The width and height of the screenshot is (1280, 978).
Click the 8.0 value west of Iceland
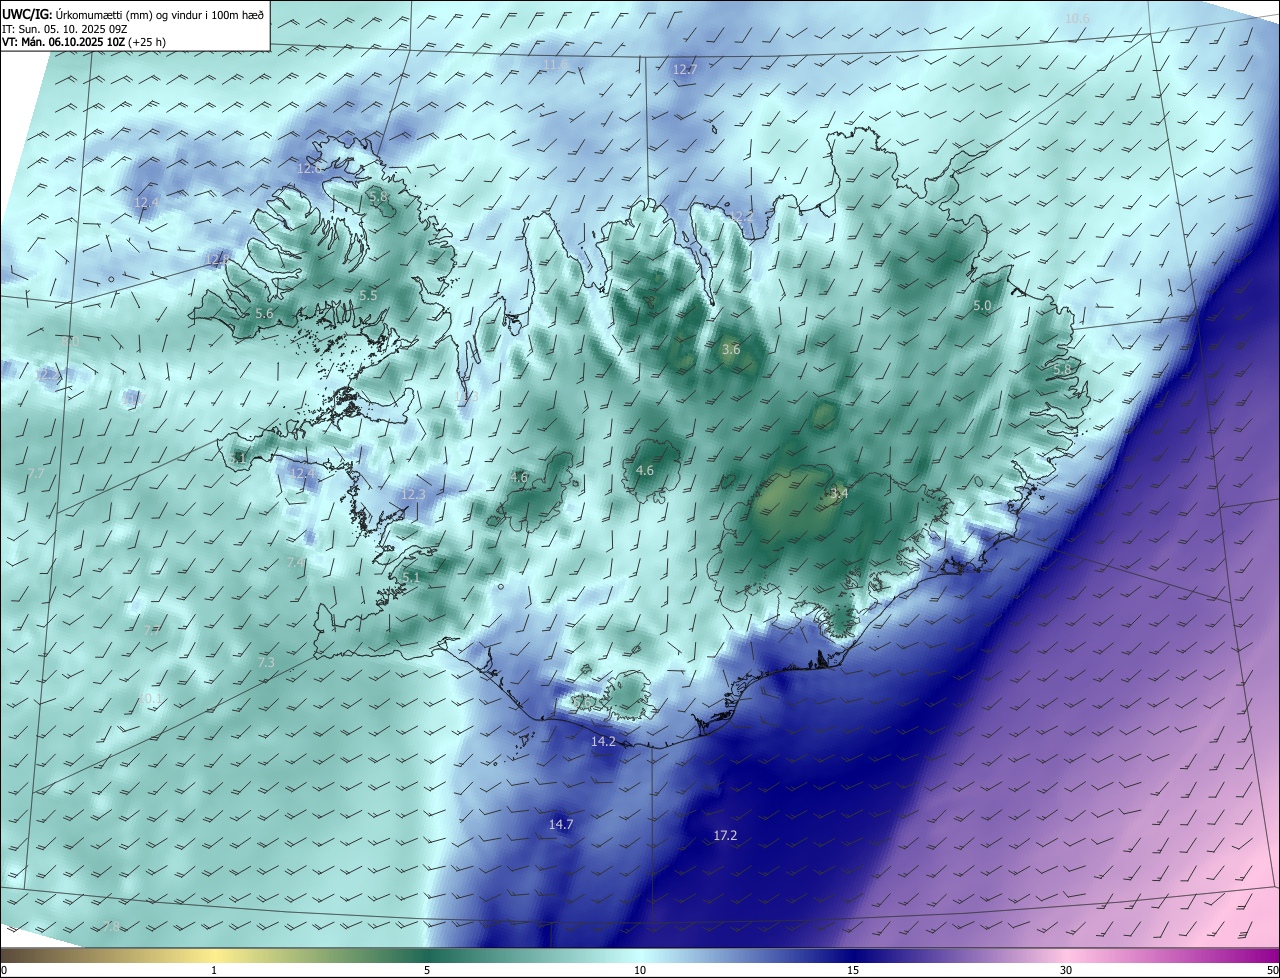click(69, 342)
